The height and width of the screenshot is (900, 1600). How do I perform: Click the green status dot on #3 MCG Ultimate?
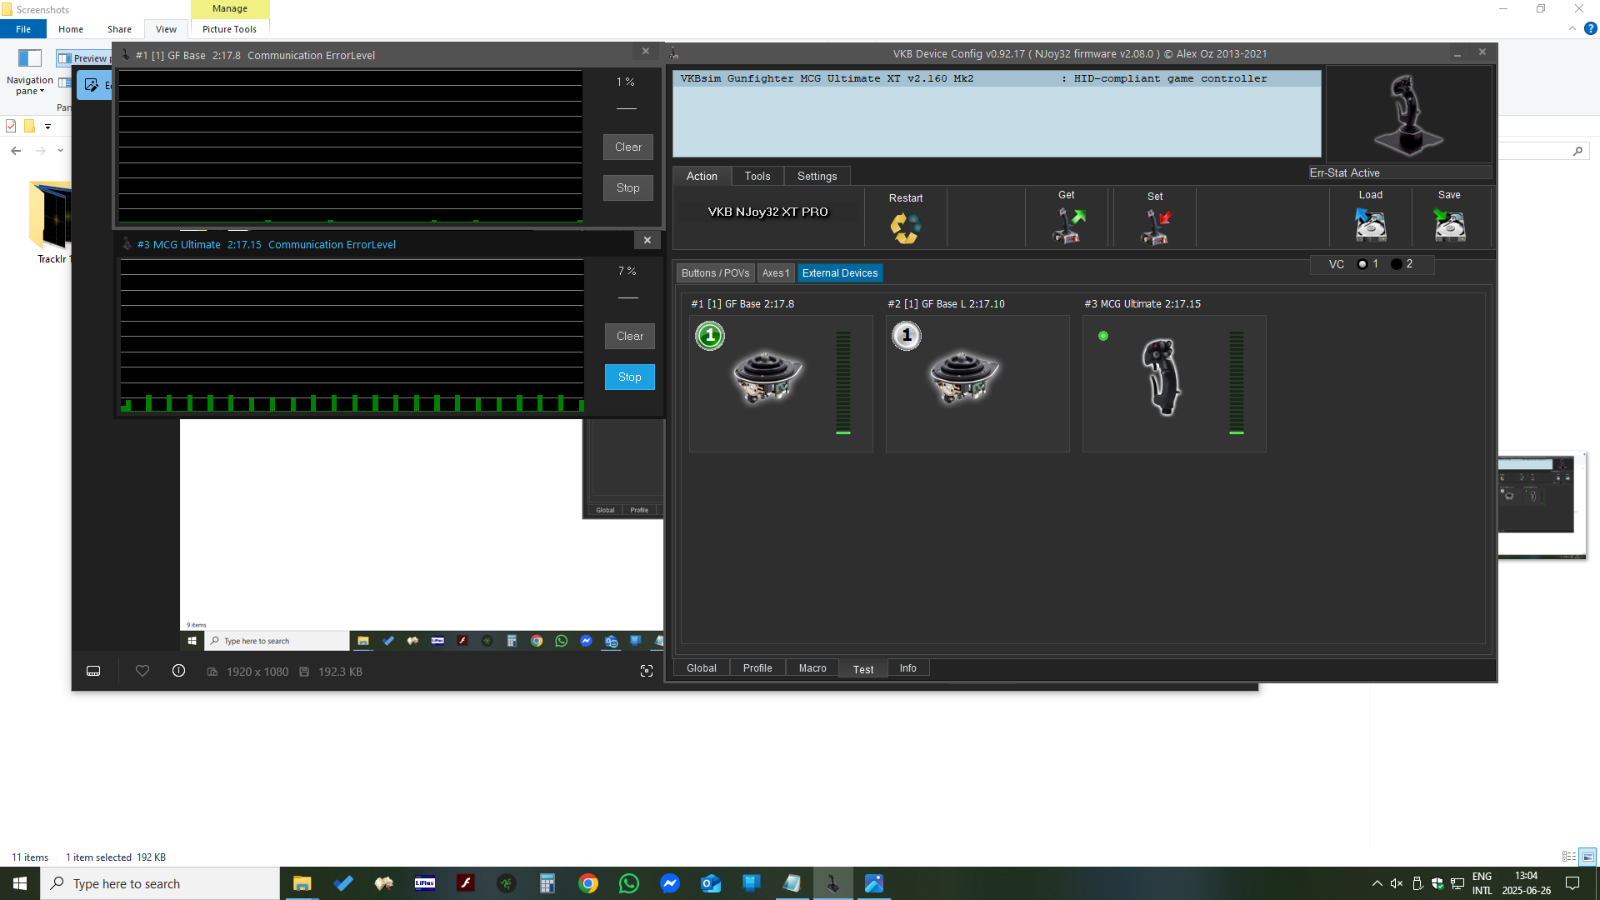(x=1103, y=336)
